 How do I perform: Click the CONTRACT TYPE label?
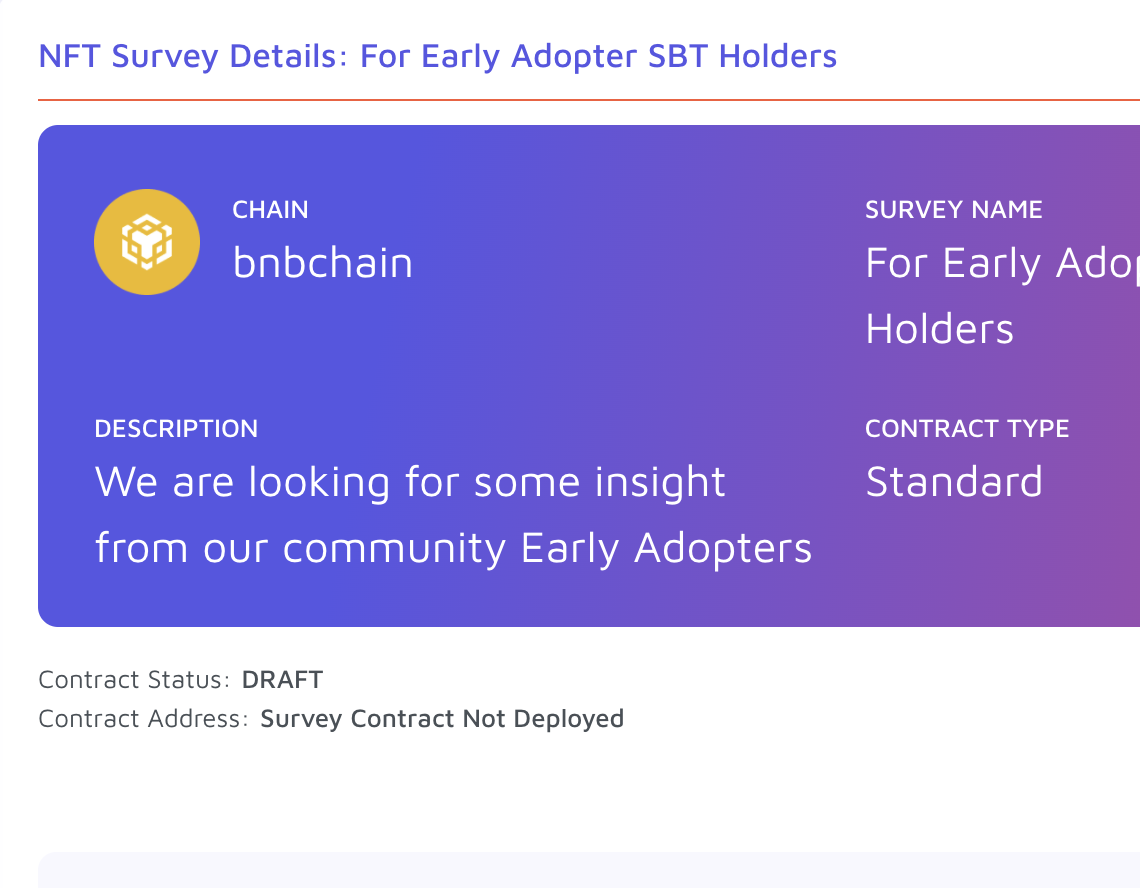tap(967, 428)
